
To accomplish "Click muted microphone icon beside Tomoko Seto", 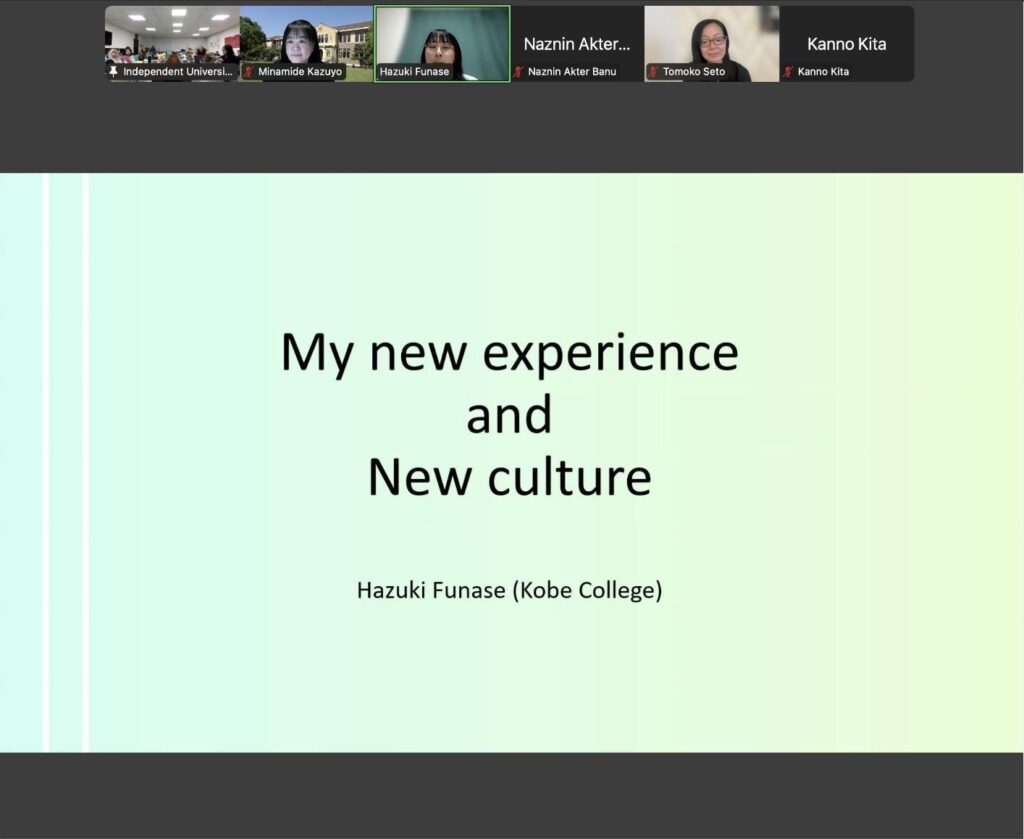I will click(x=654, y=71).
